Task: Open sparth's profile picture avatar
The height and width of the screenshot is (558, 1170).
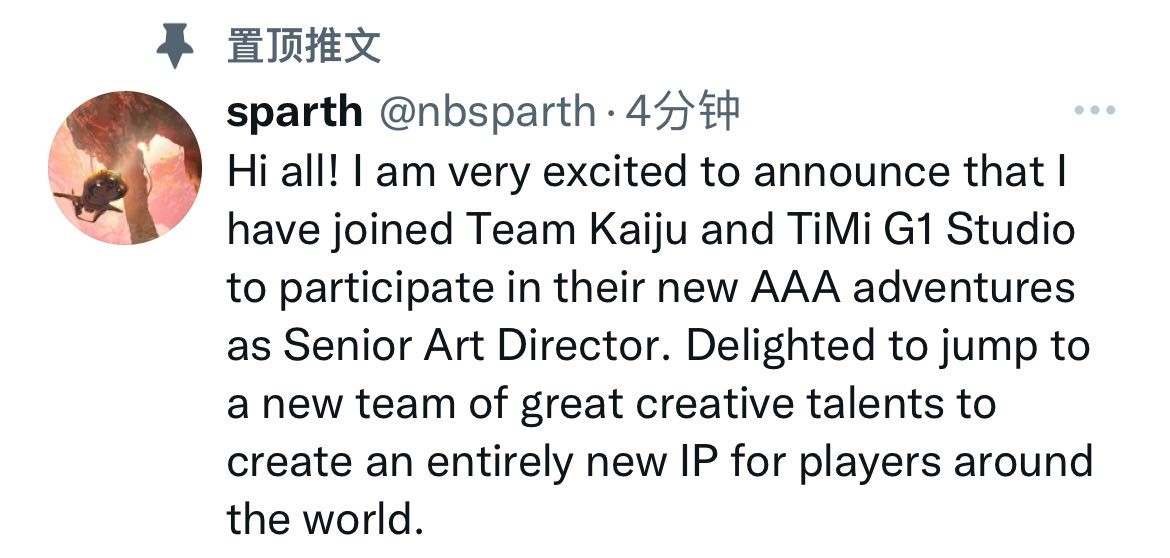Action: click(125, 166)
